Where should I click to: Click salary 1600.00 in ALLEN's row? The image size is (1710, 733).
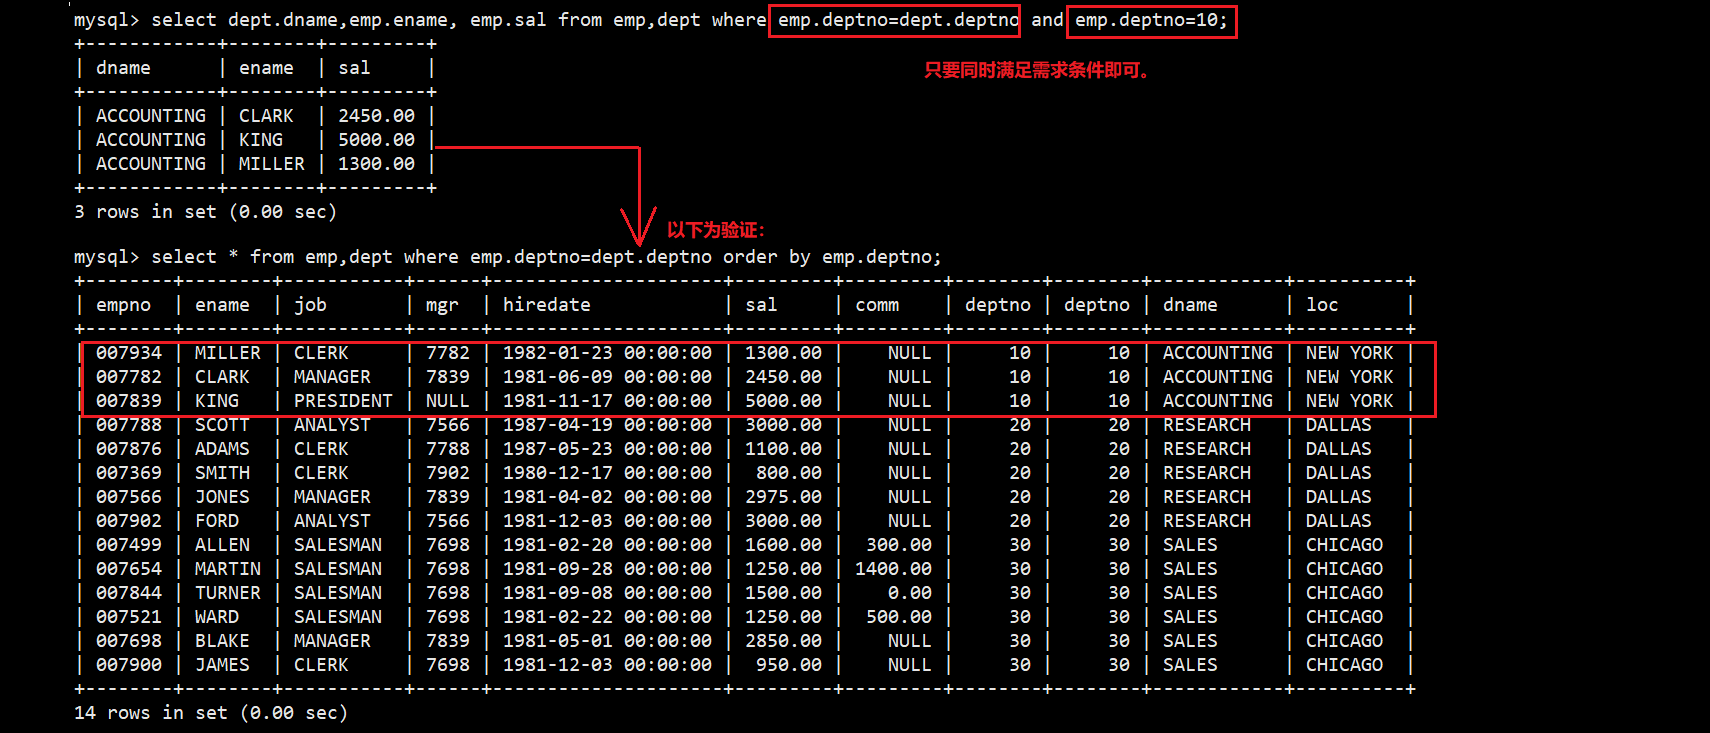(783, 545)
